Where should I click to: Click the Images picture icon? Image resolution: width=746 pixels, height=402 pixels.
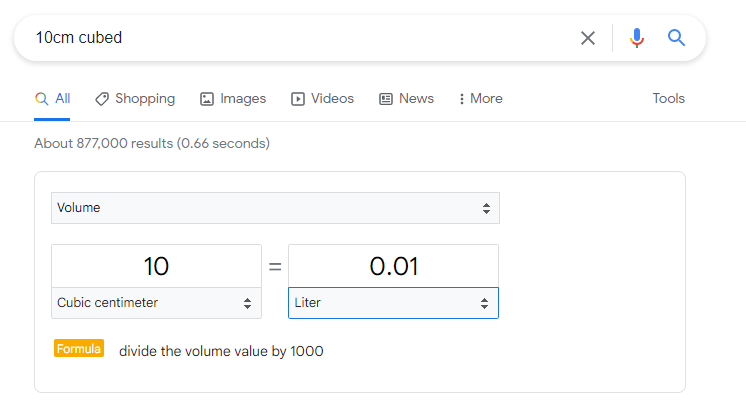click(x=207, y=99)
